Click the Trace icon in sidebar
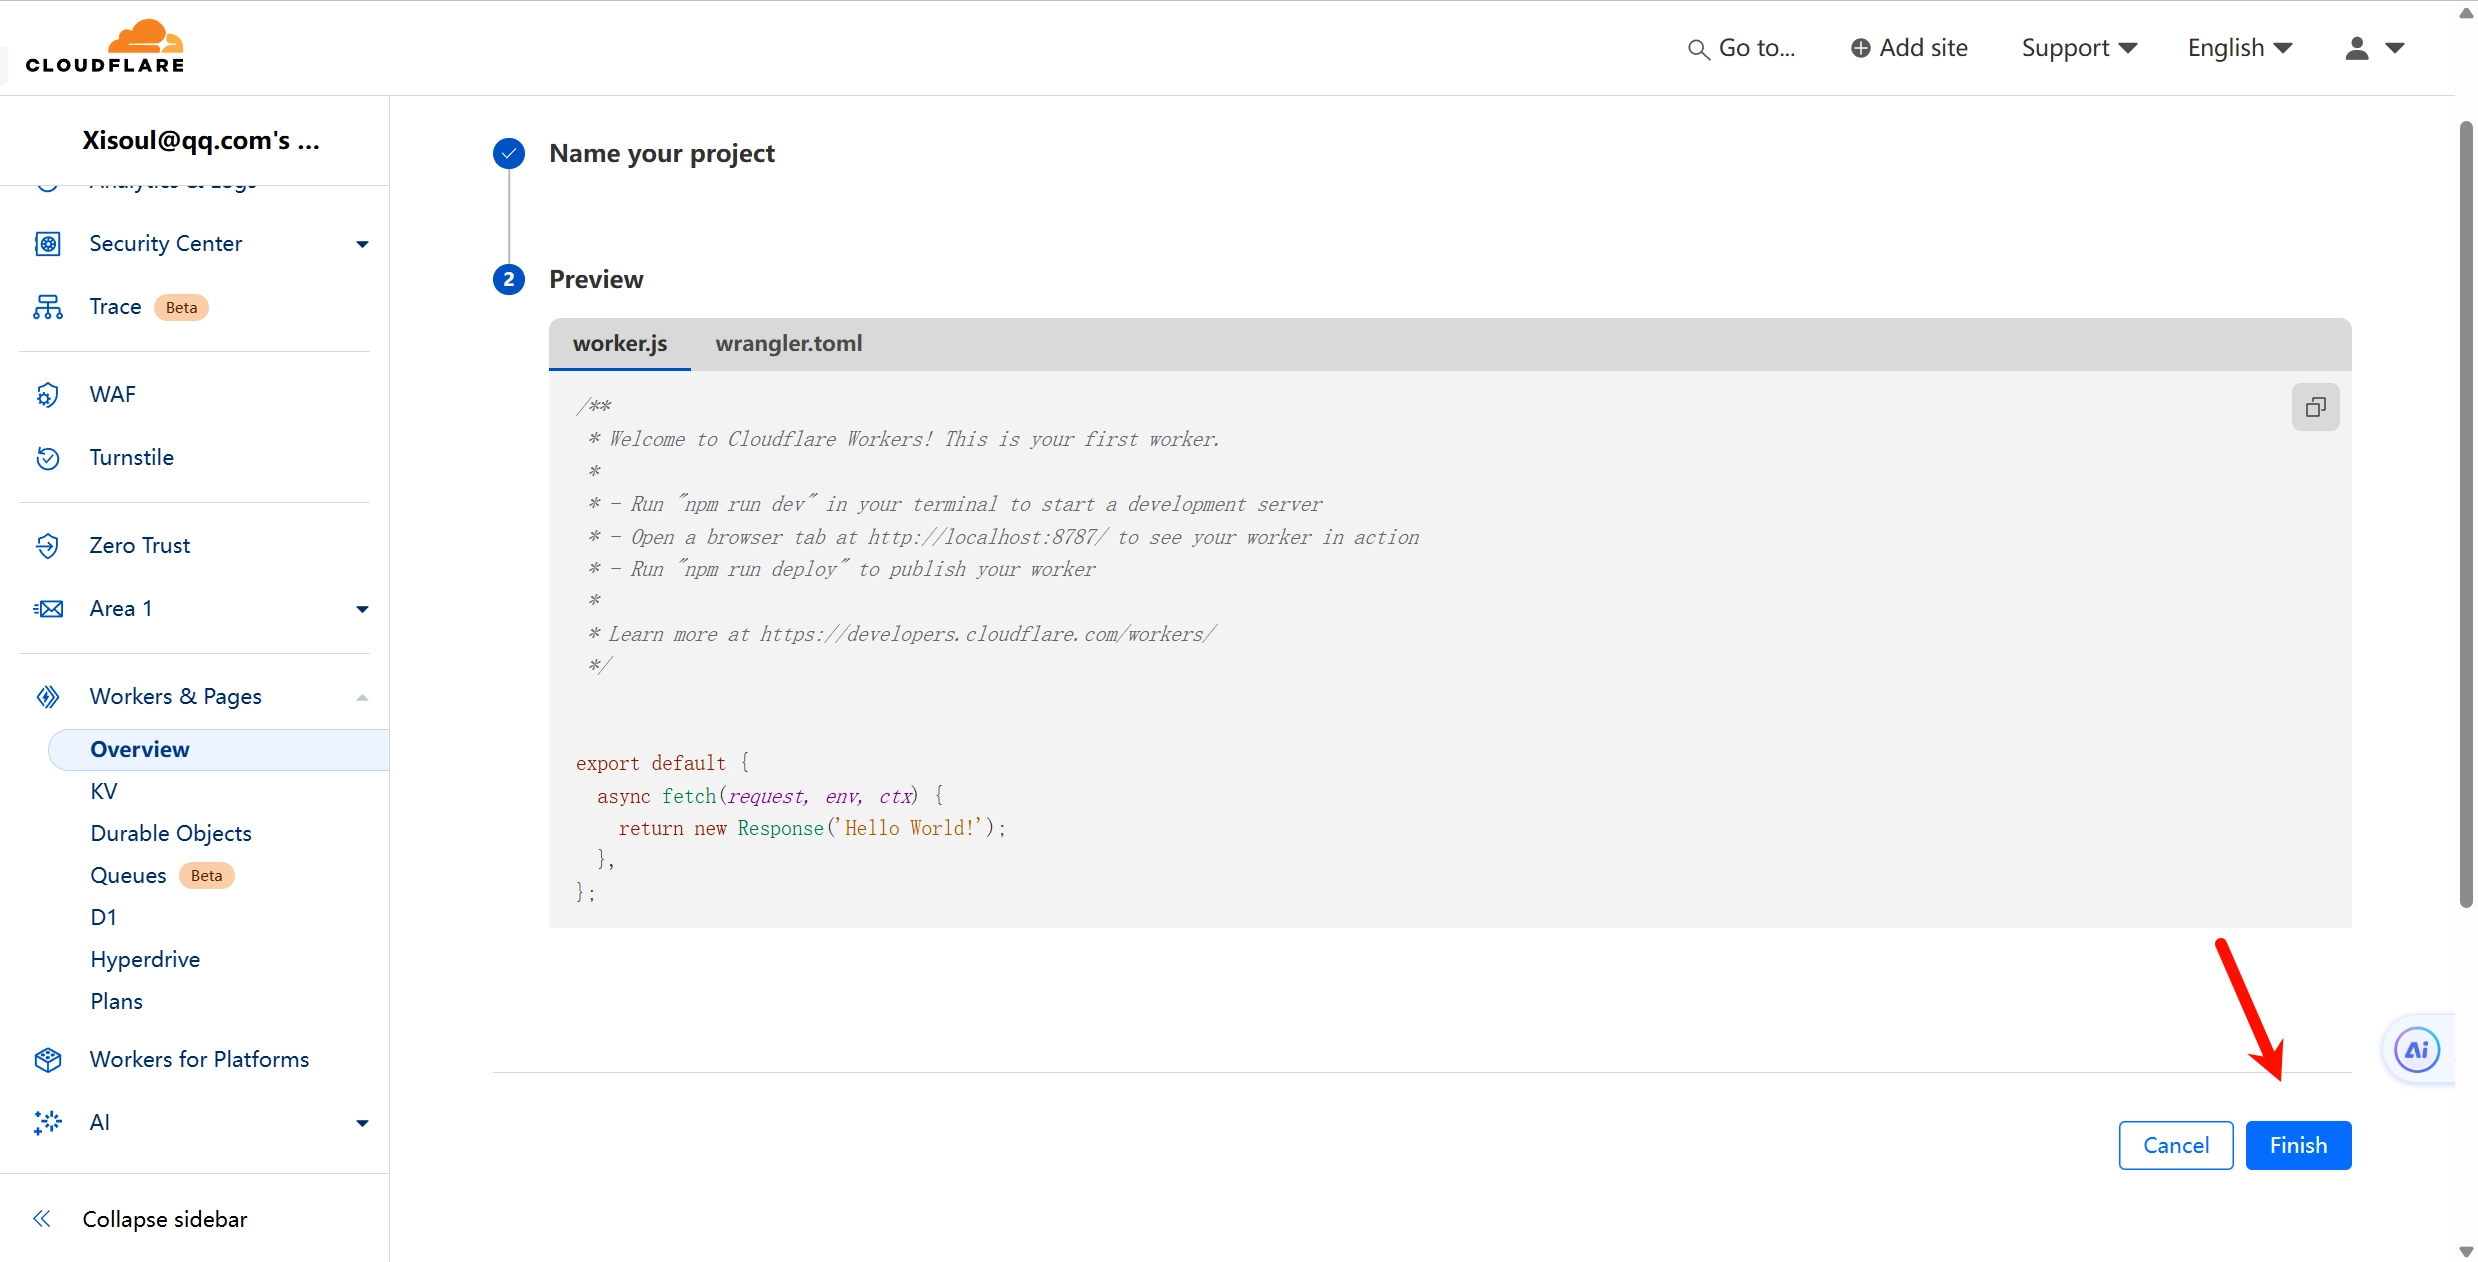 click(x=48, y=306)
